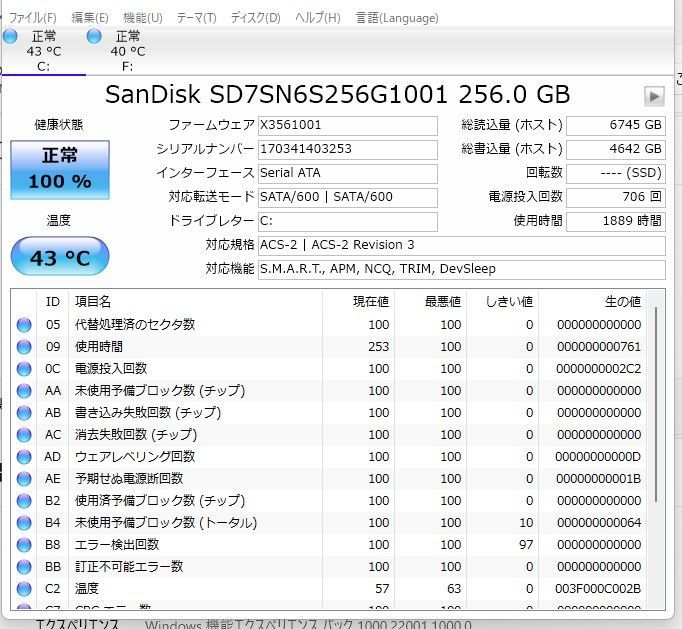Image resolution: width=682 pixels, height=629 pixels.
Task: Click the ID column header
Action: 53,301
